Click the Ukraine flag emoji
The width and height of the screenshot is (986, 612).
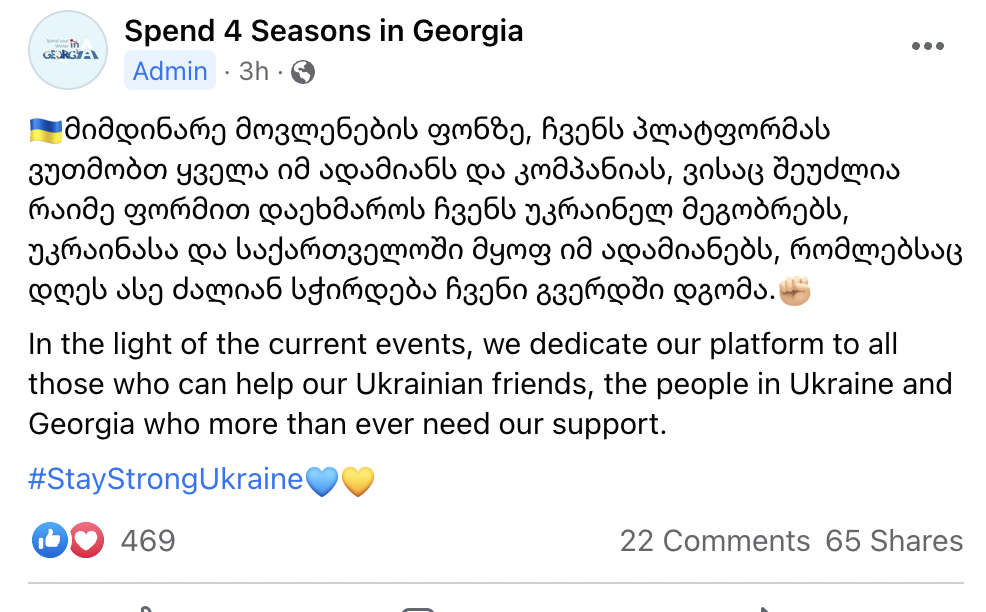(x=45, y=130)
